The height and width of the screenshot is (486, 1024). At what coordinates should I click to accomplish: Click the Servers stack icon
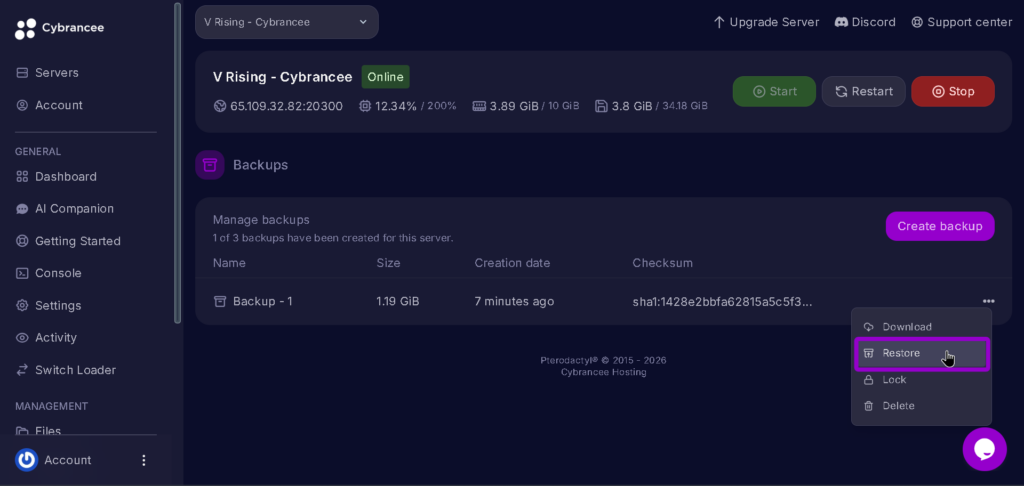click(x=22, y=73)
